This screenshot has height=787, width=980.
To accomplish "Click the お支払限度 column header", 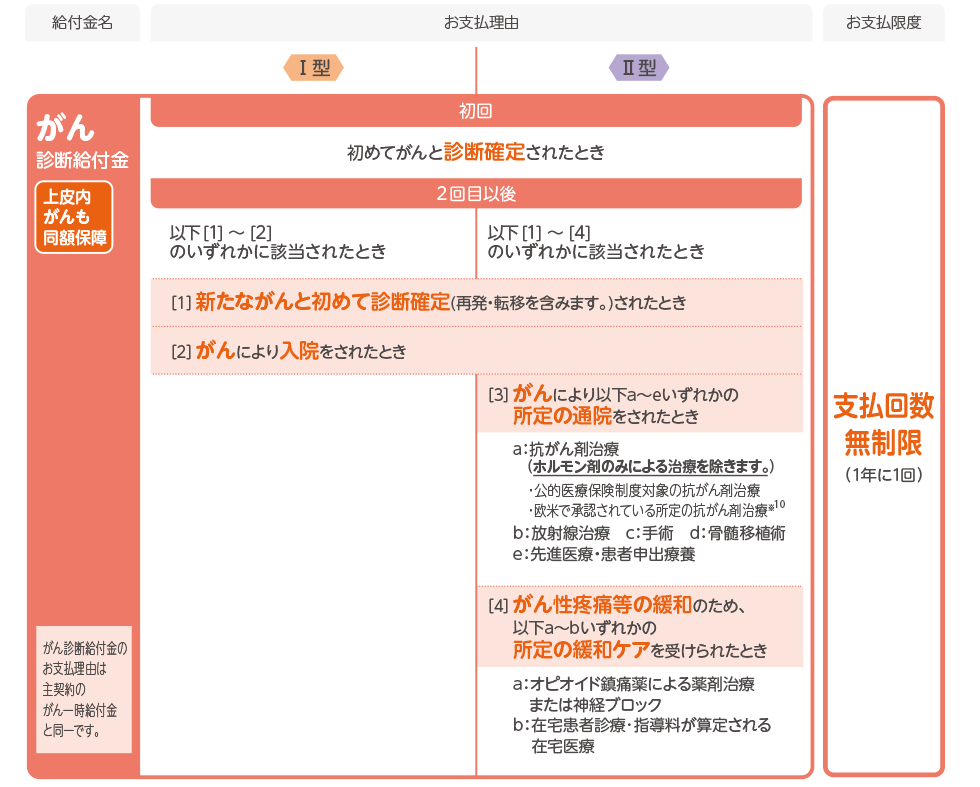I will tap(883, 23).
